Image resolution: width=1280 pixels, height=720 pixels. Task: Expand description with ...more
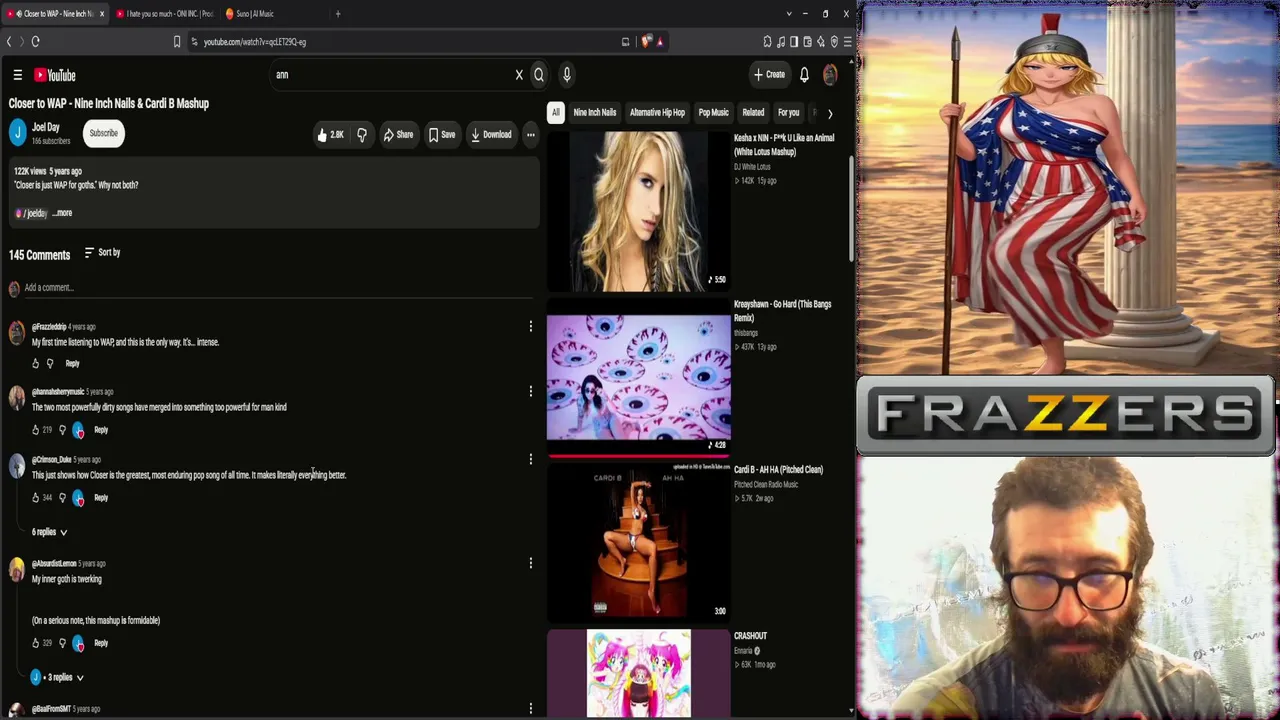click(62, 213)
